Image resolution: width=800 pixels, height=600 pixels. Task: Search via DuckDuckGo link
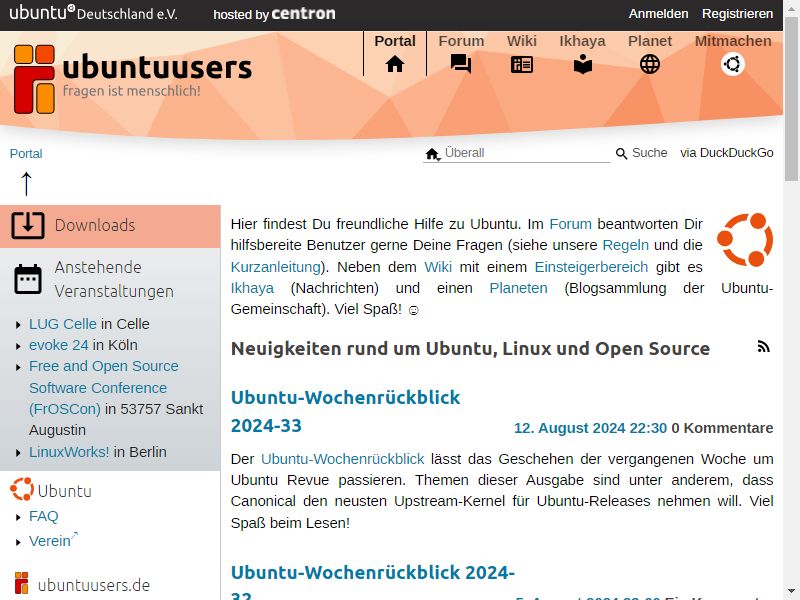(727, 153)
